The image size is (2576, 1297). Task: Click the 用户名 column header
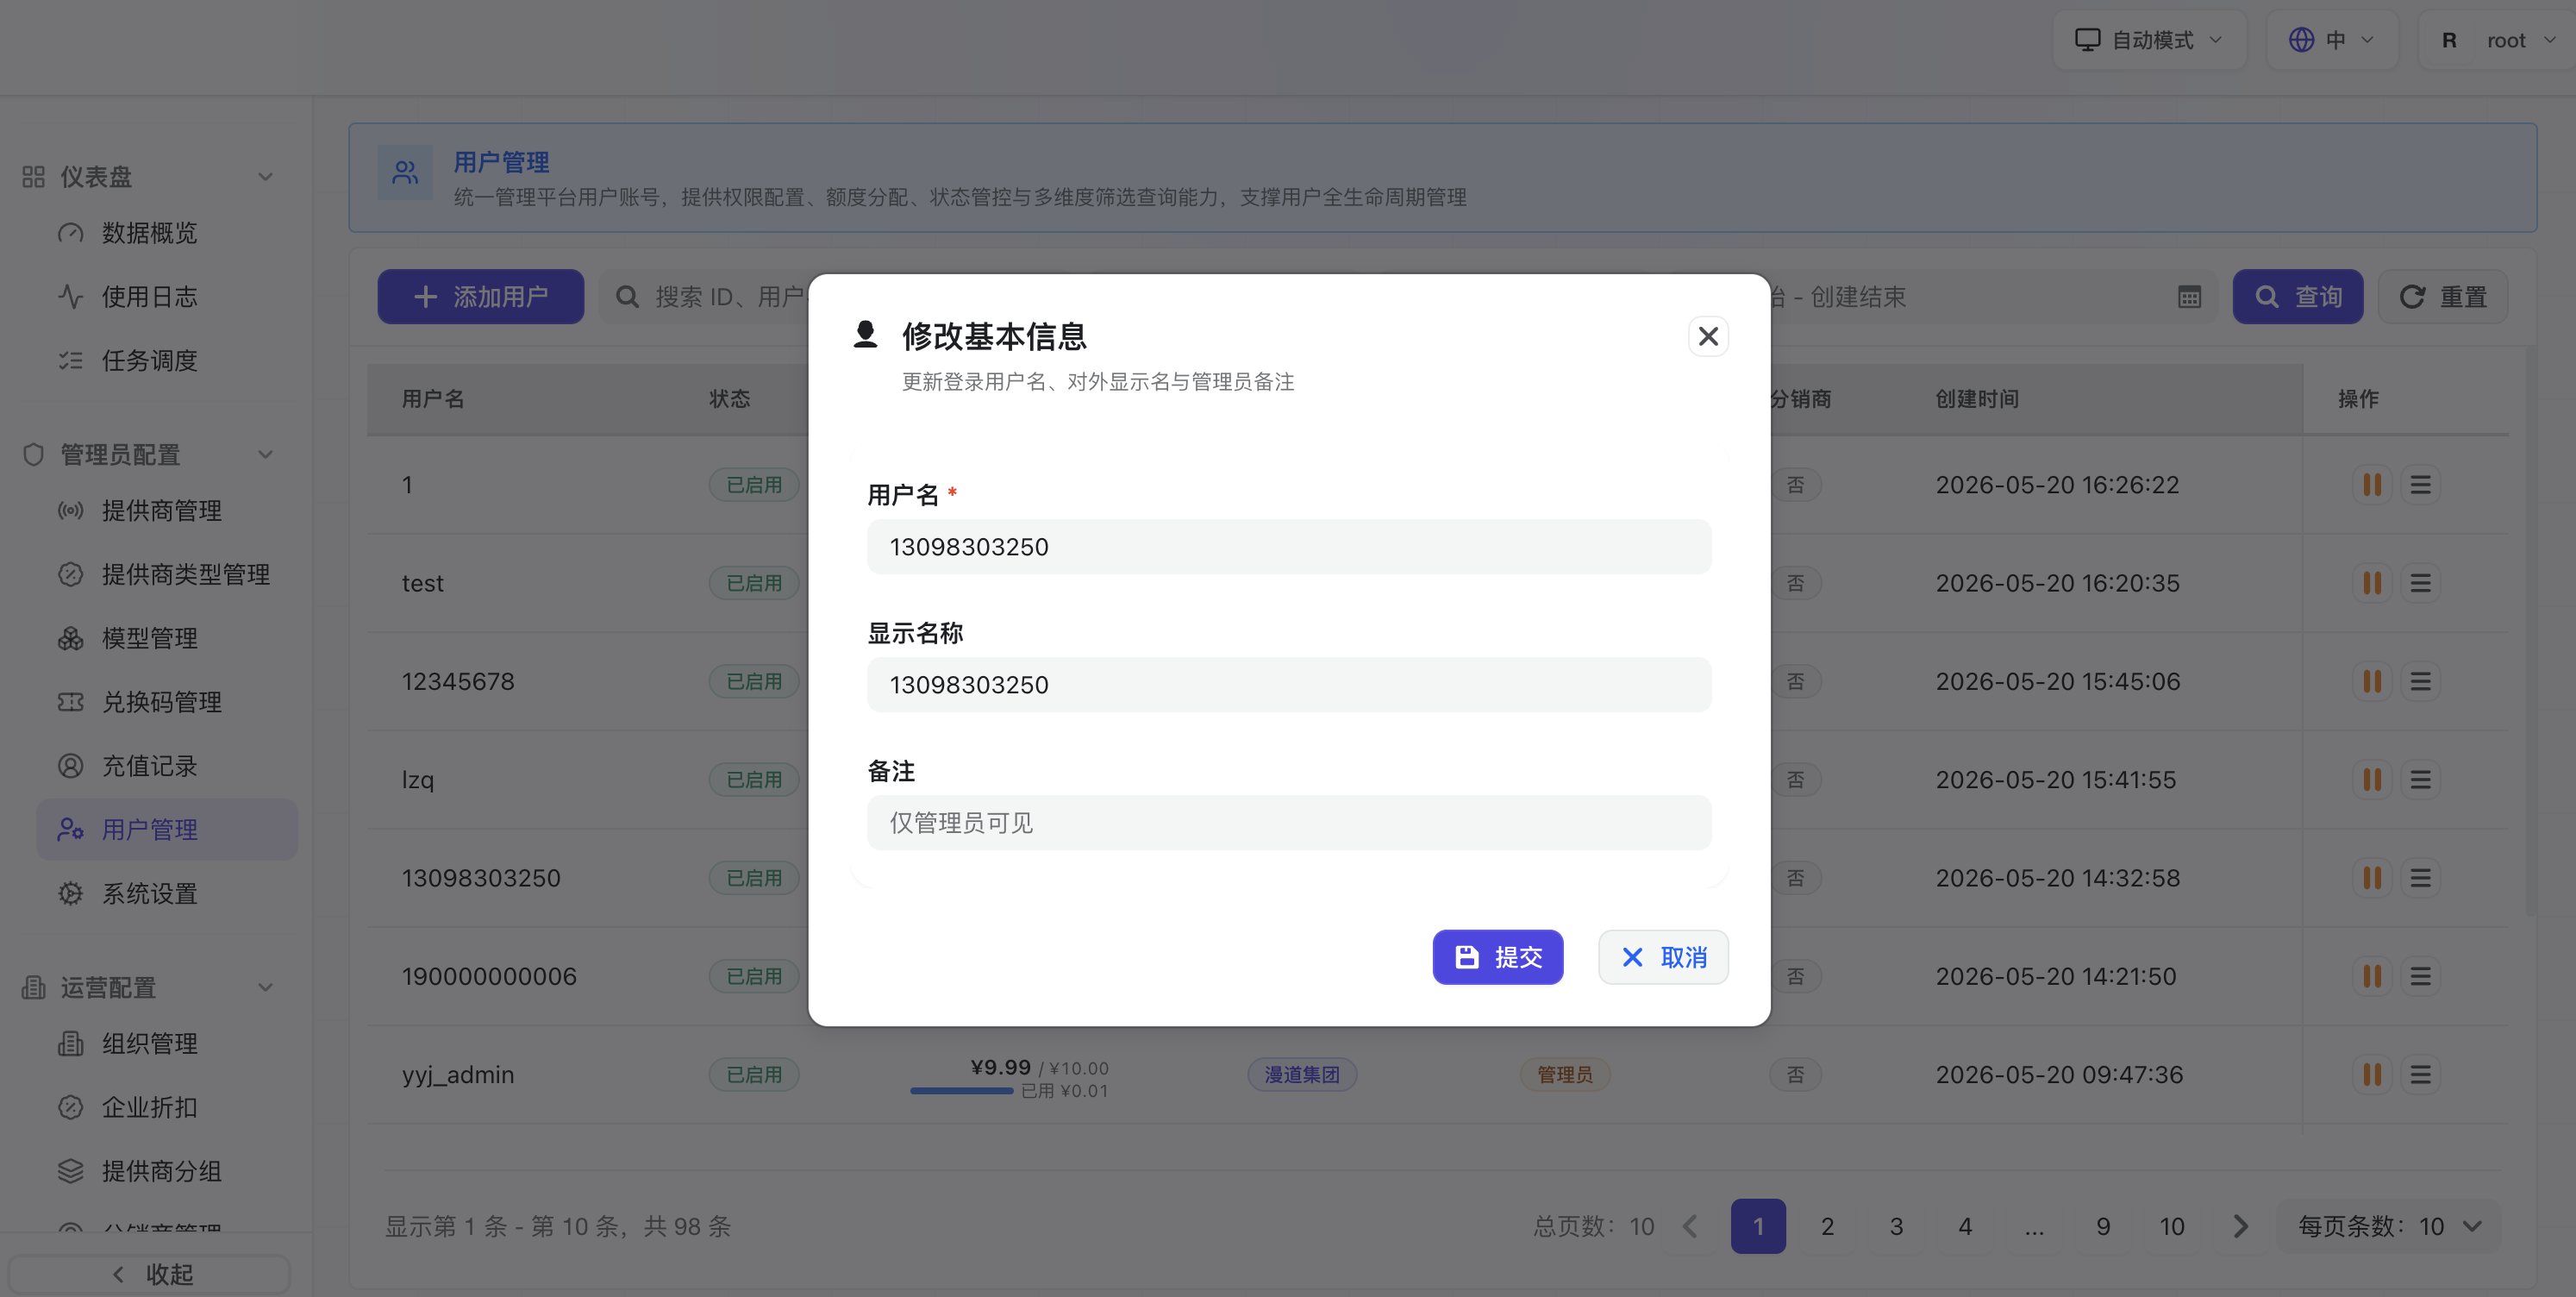433,399
